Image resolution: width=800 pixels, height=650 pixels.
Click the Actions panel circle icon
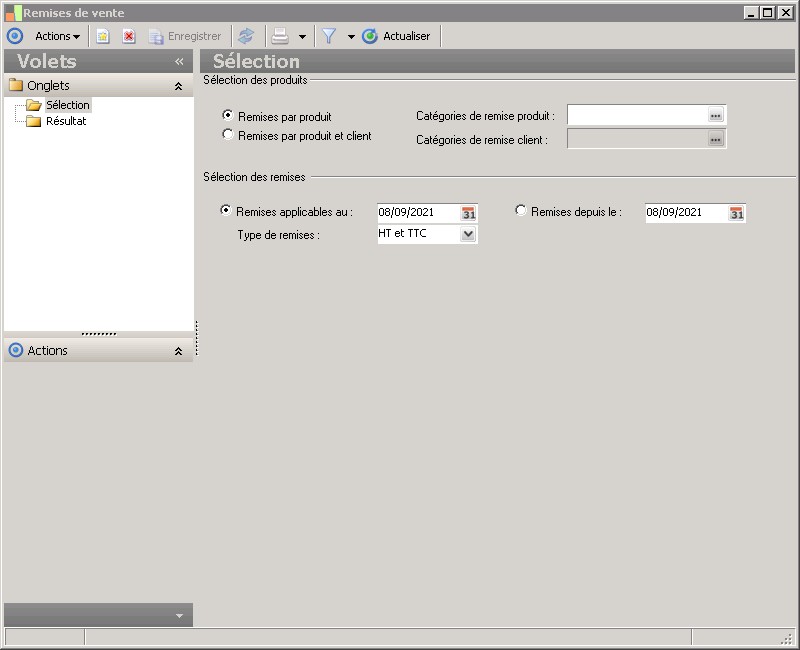coord(16,350)
